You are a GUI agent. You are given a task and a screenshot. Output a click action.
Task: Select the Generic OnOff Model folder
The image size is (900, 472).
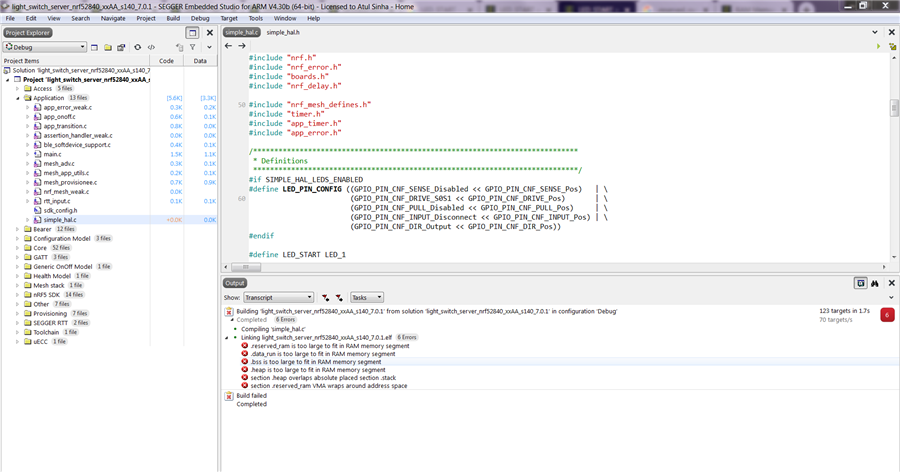[x=63, y=266]
